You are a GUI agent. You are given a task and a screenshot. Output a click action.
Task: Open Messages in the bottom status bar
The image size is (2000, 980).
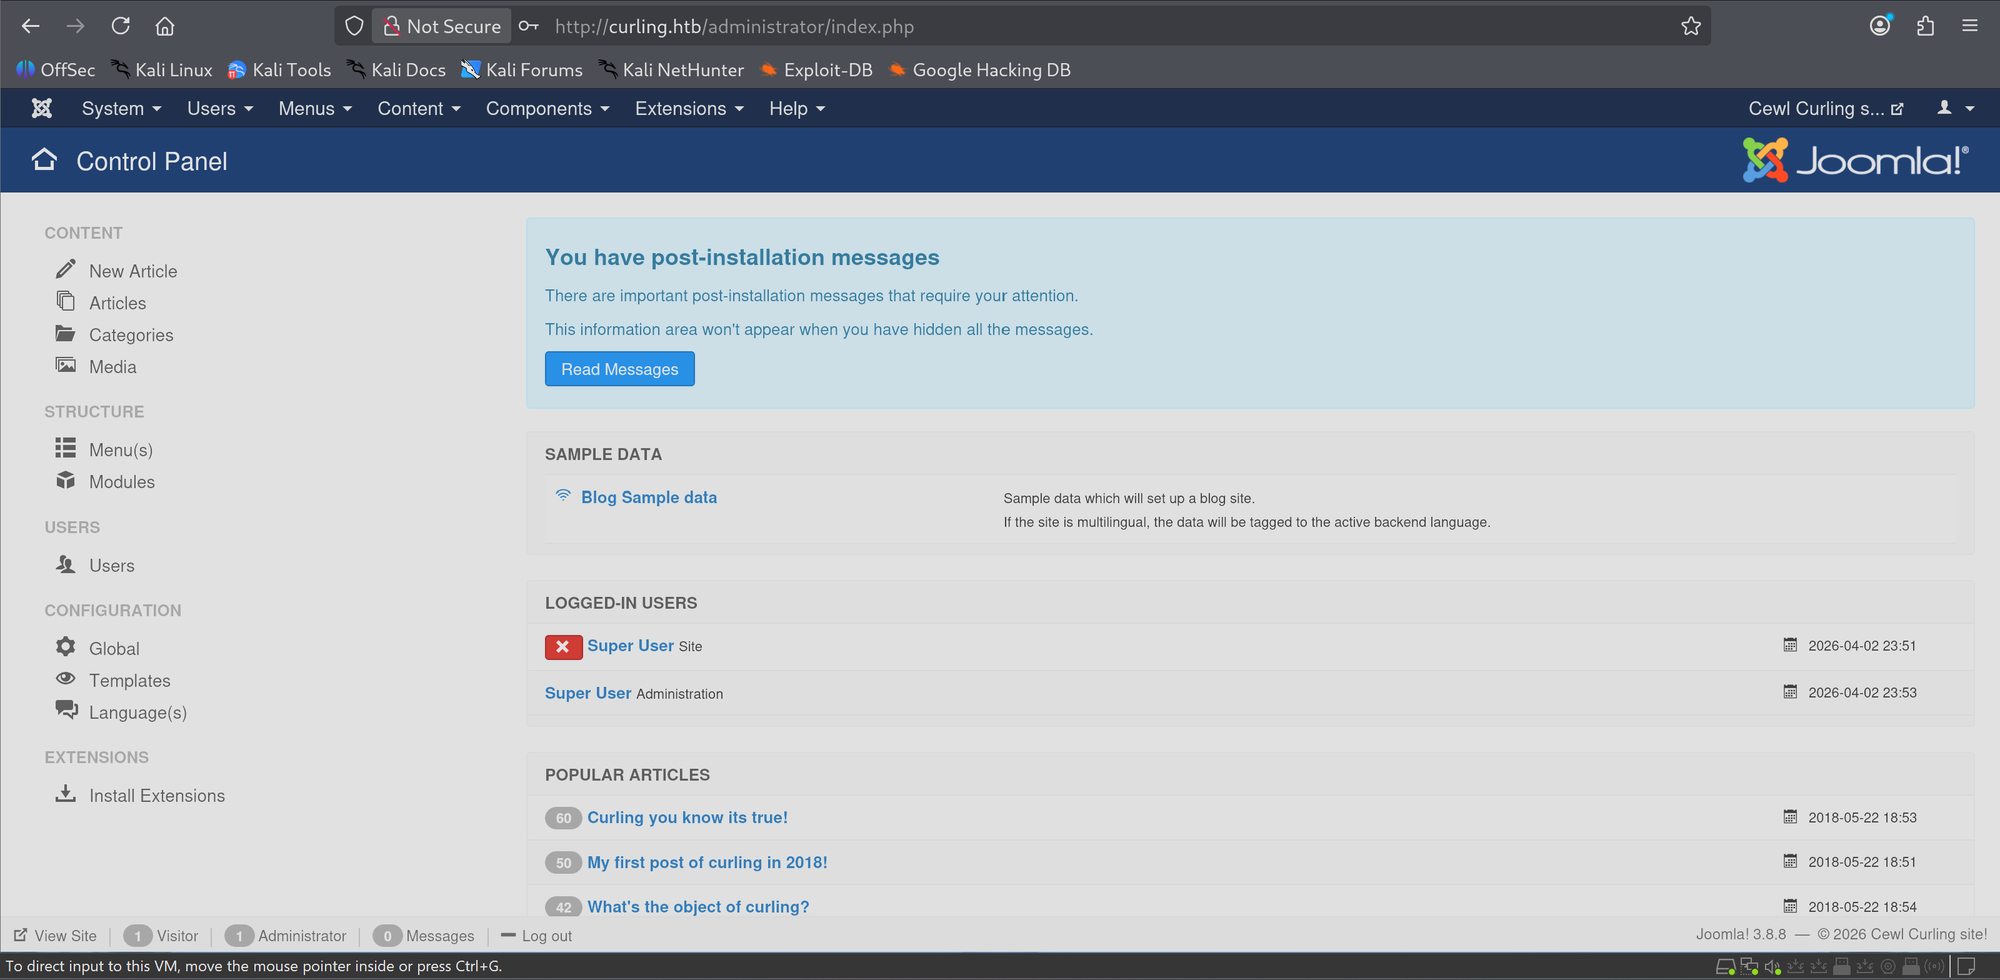[x=424, y=936]
